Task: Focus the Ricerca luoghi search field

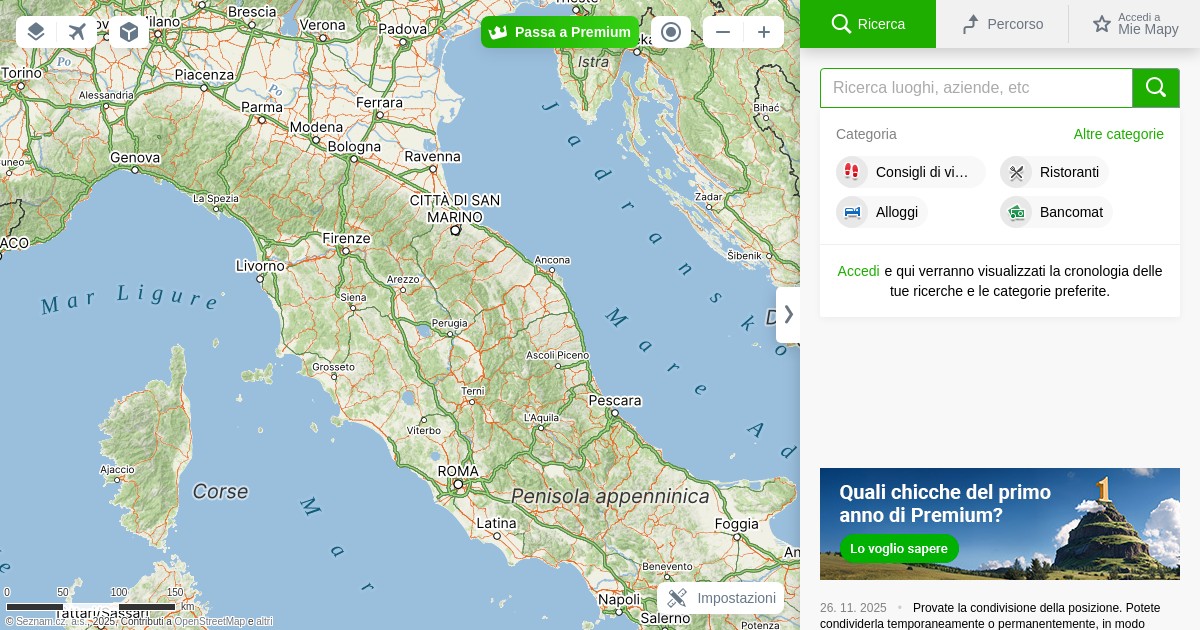Action: 975,88
